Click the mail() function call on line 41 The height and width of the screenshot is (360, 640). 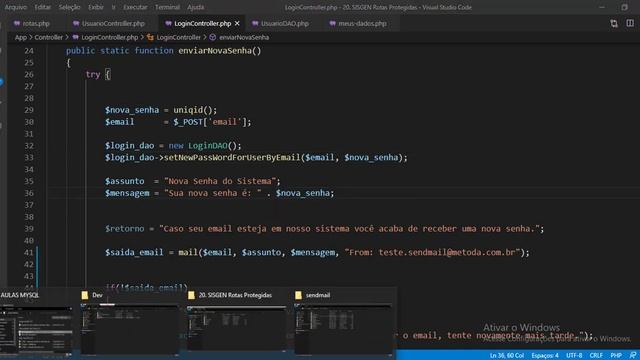click(188, 252)
